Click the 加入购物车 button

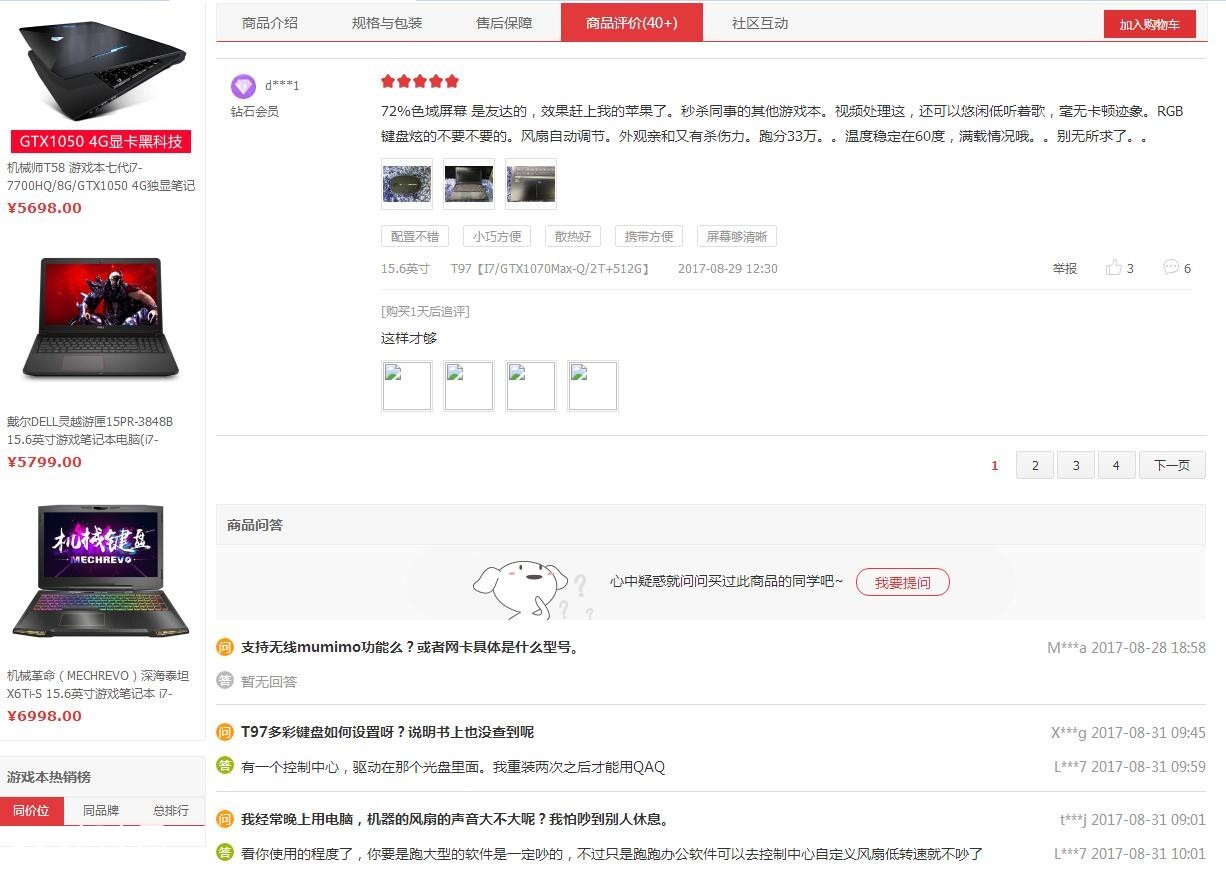coord(1150,24)
